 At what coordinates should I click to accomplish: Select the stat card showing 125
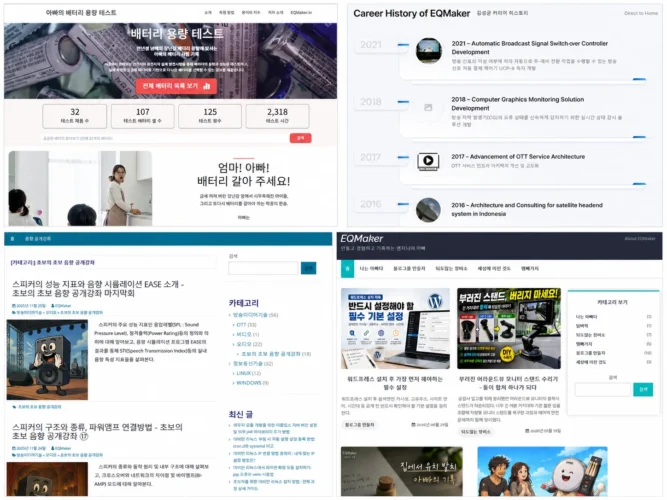[x=210, y=116]
